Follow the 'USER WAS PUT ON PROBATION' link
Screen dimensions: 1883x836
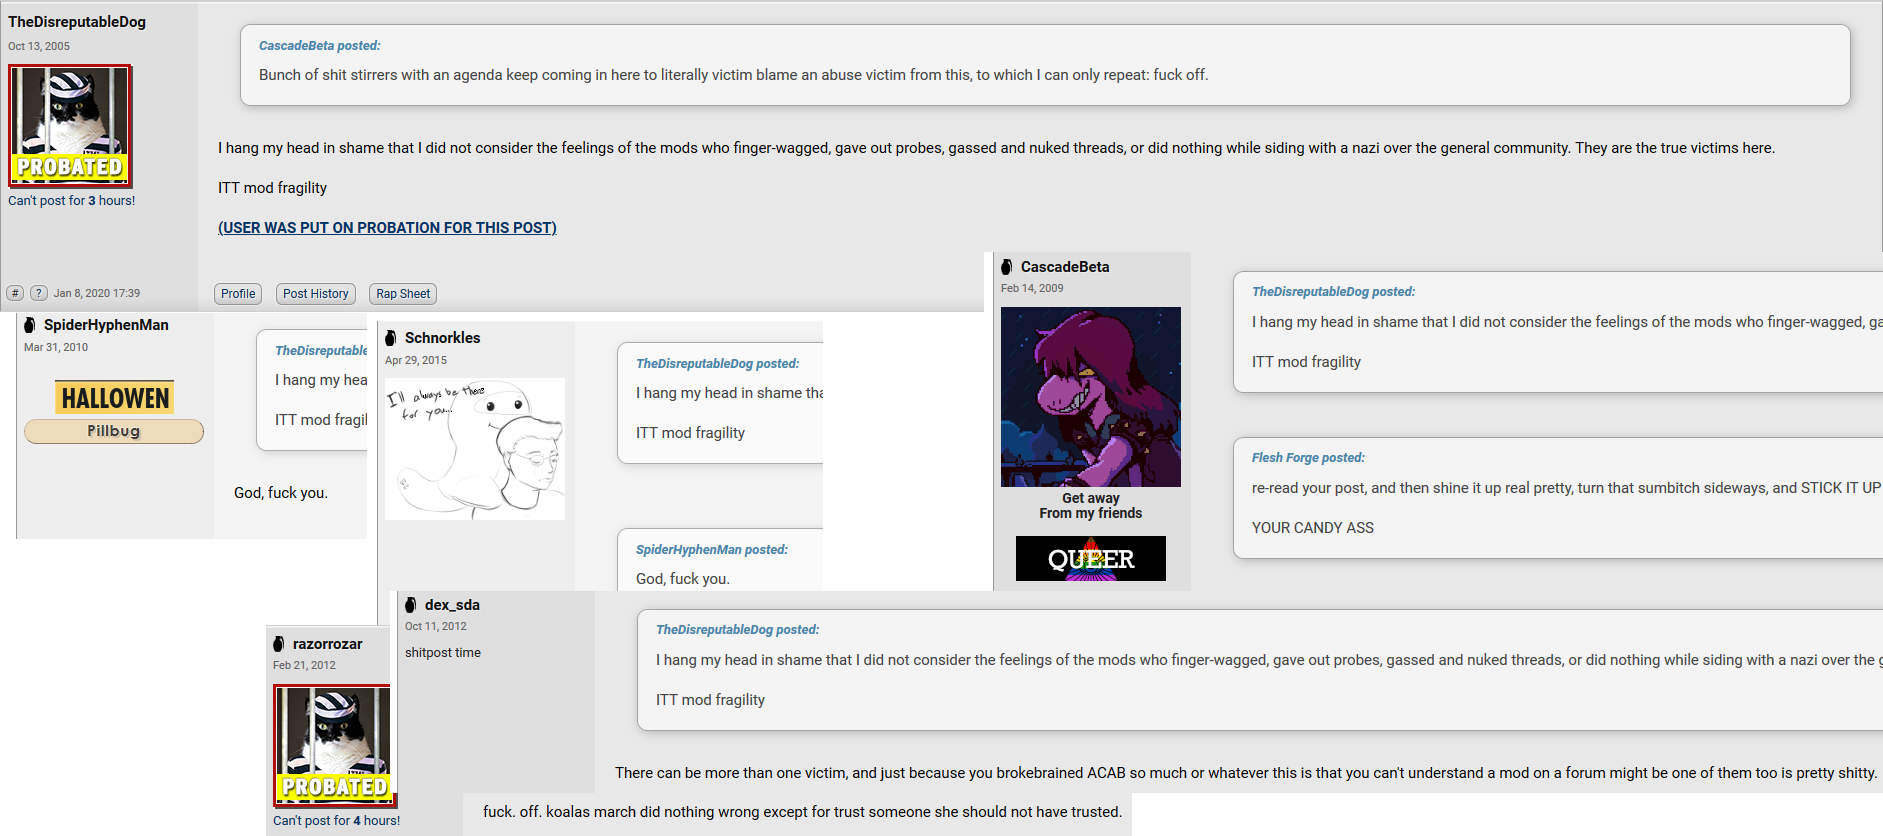coord(387,228)
